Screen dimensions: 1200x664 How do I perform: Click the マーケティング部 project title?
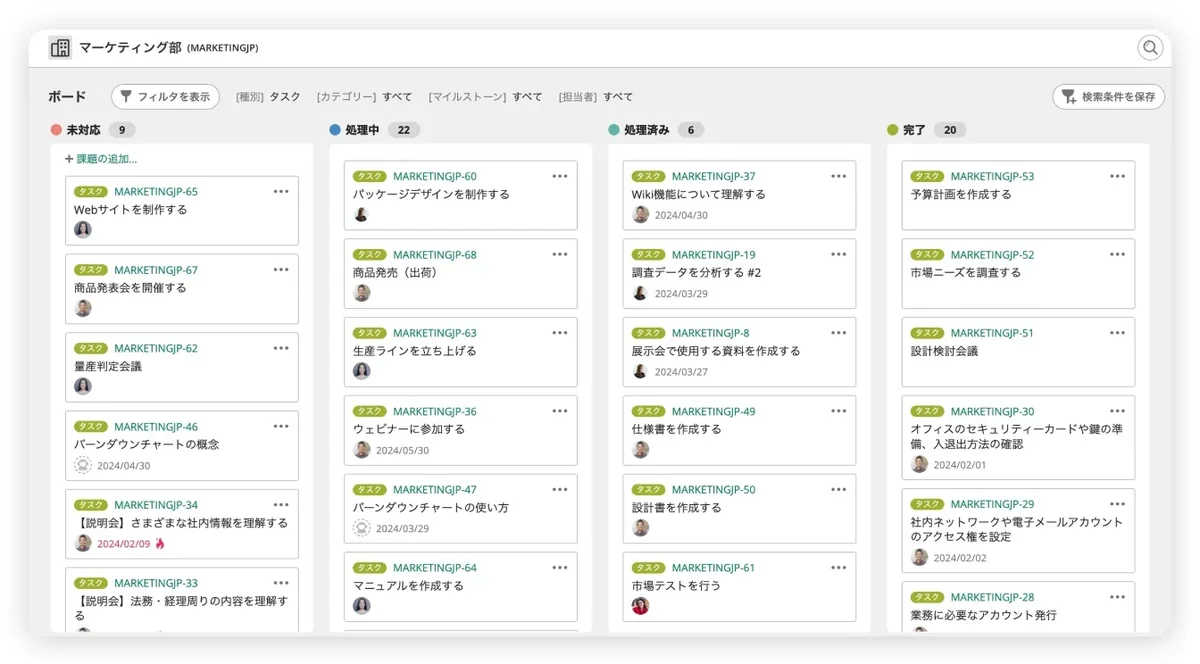[x=130, y=47]
